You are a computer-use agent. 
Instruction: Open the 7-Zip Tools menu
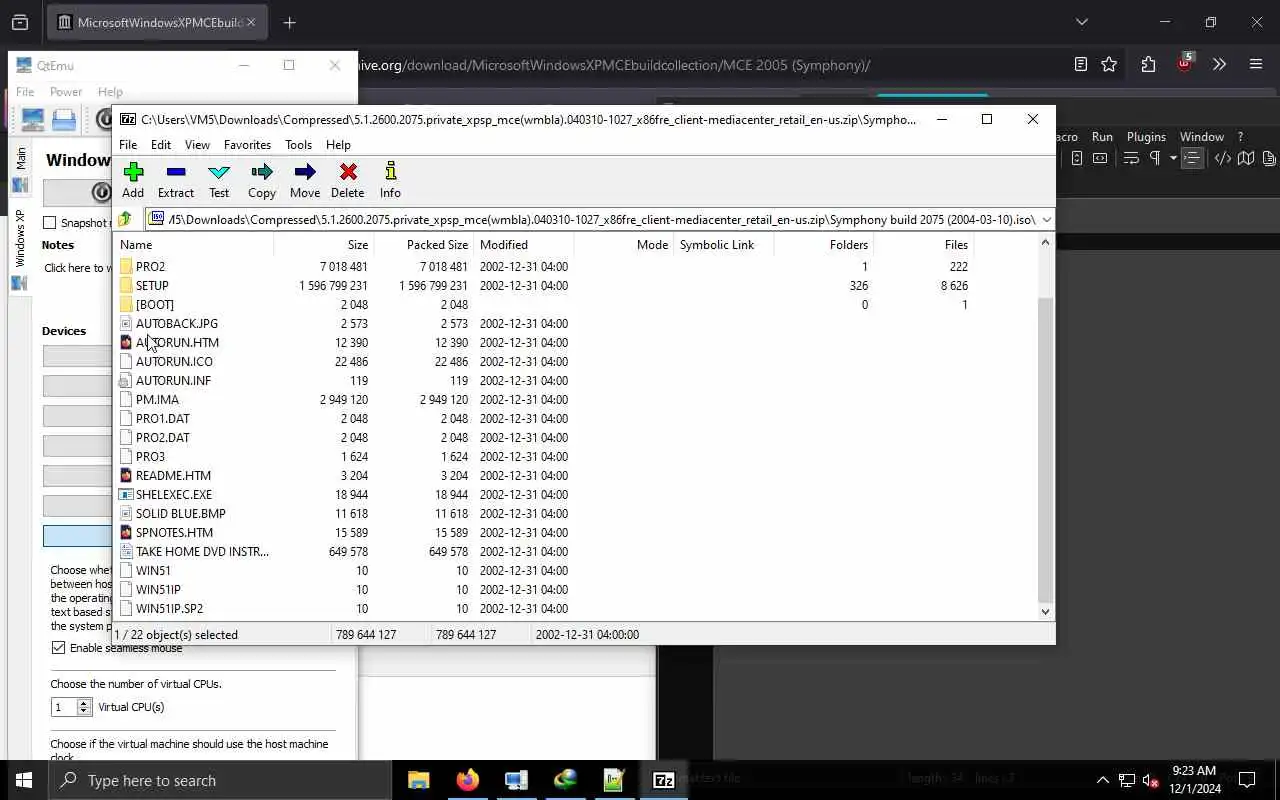(299, 145)
